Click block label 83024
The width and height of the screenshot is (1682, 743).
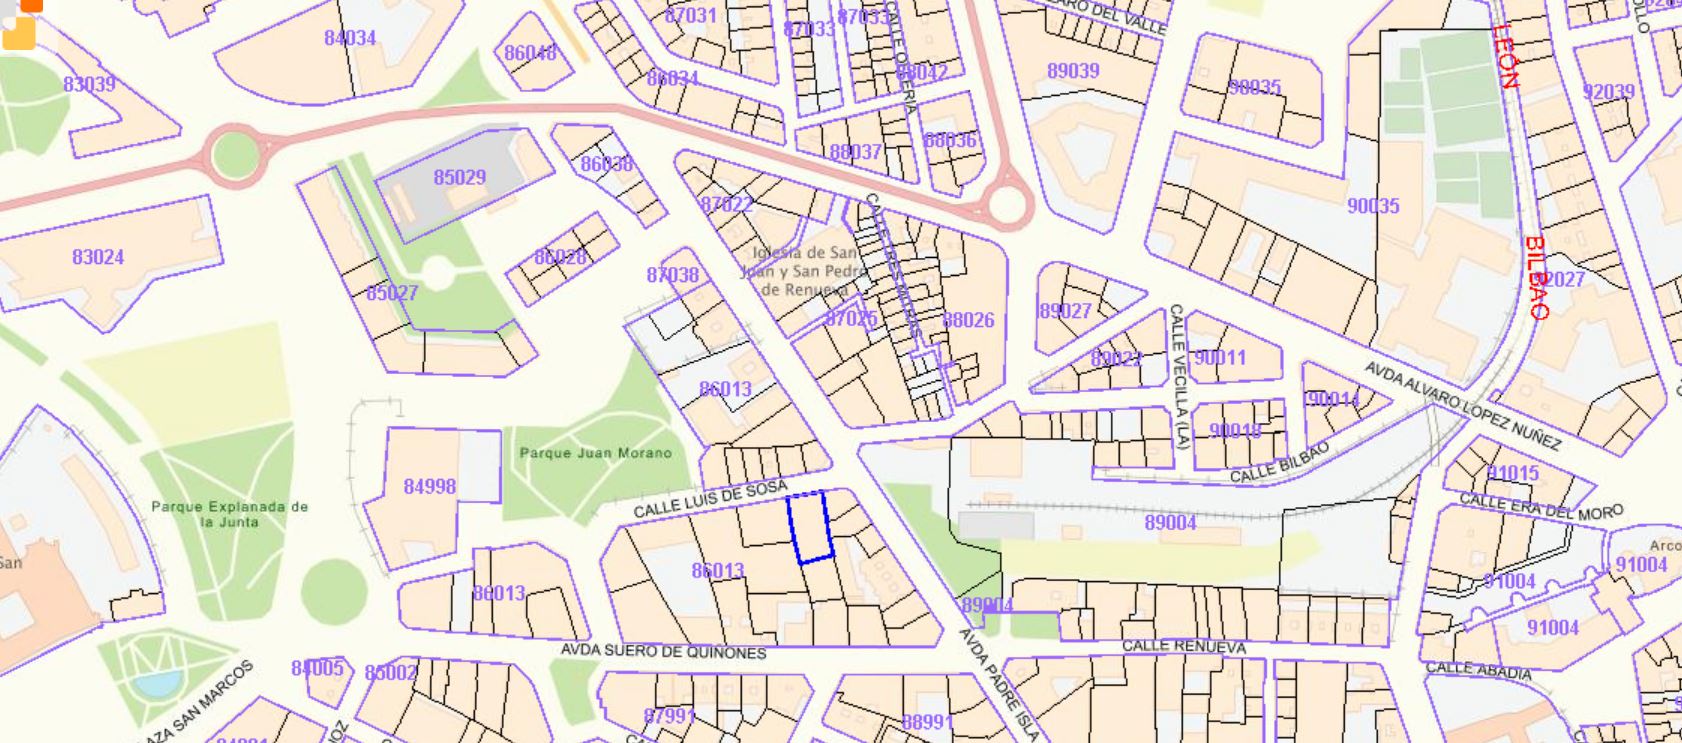98,257
